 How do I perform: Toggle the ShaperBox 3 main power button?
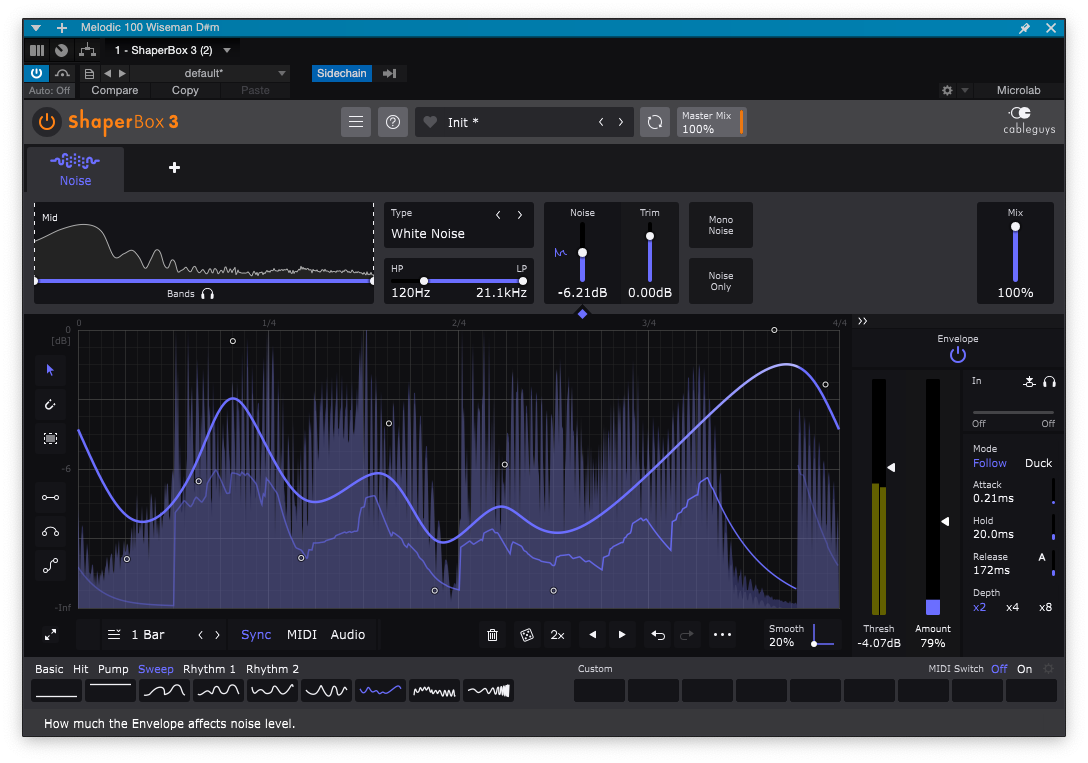[x=46, y=122]
